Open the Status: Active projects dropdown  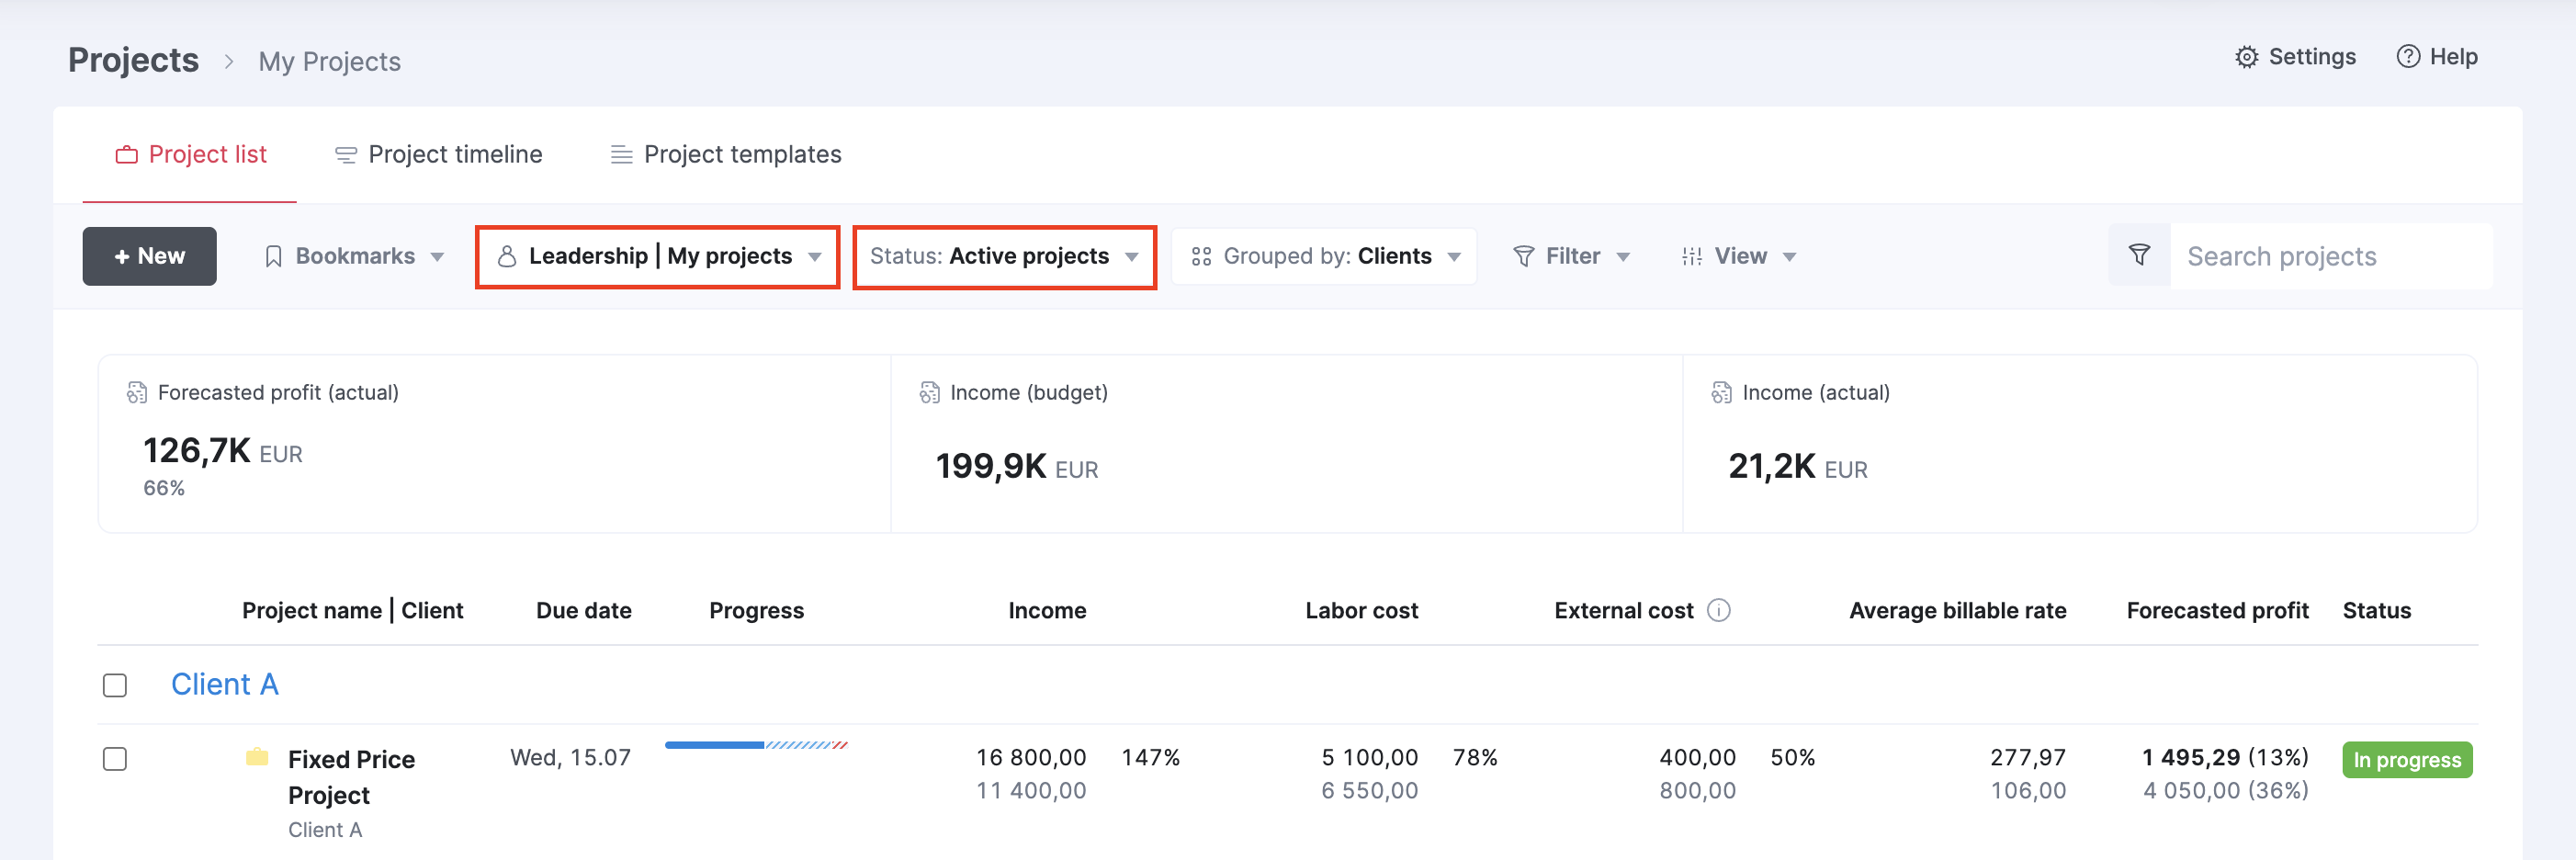click(x=1005, y=257)
